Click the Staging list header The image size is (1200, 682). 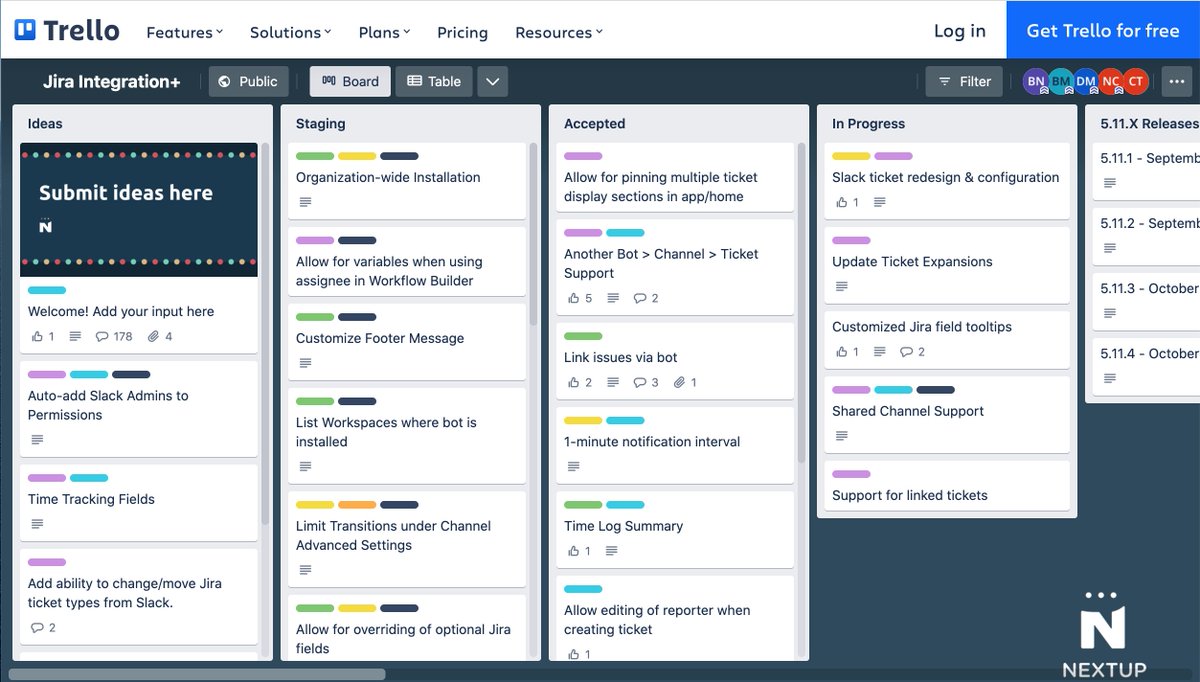[320, 124]
